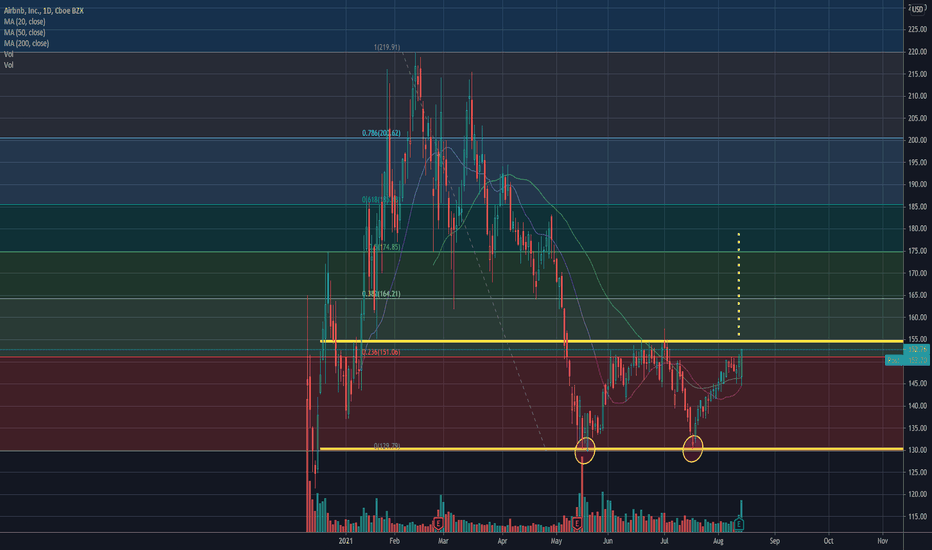Click the 175.00 price axis label
Screen dimensions: 932x550
[917, 251]
